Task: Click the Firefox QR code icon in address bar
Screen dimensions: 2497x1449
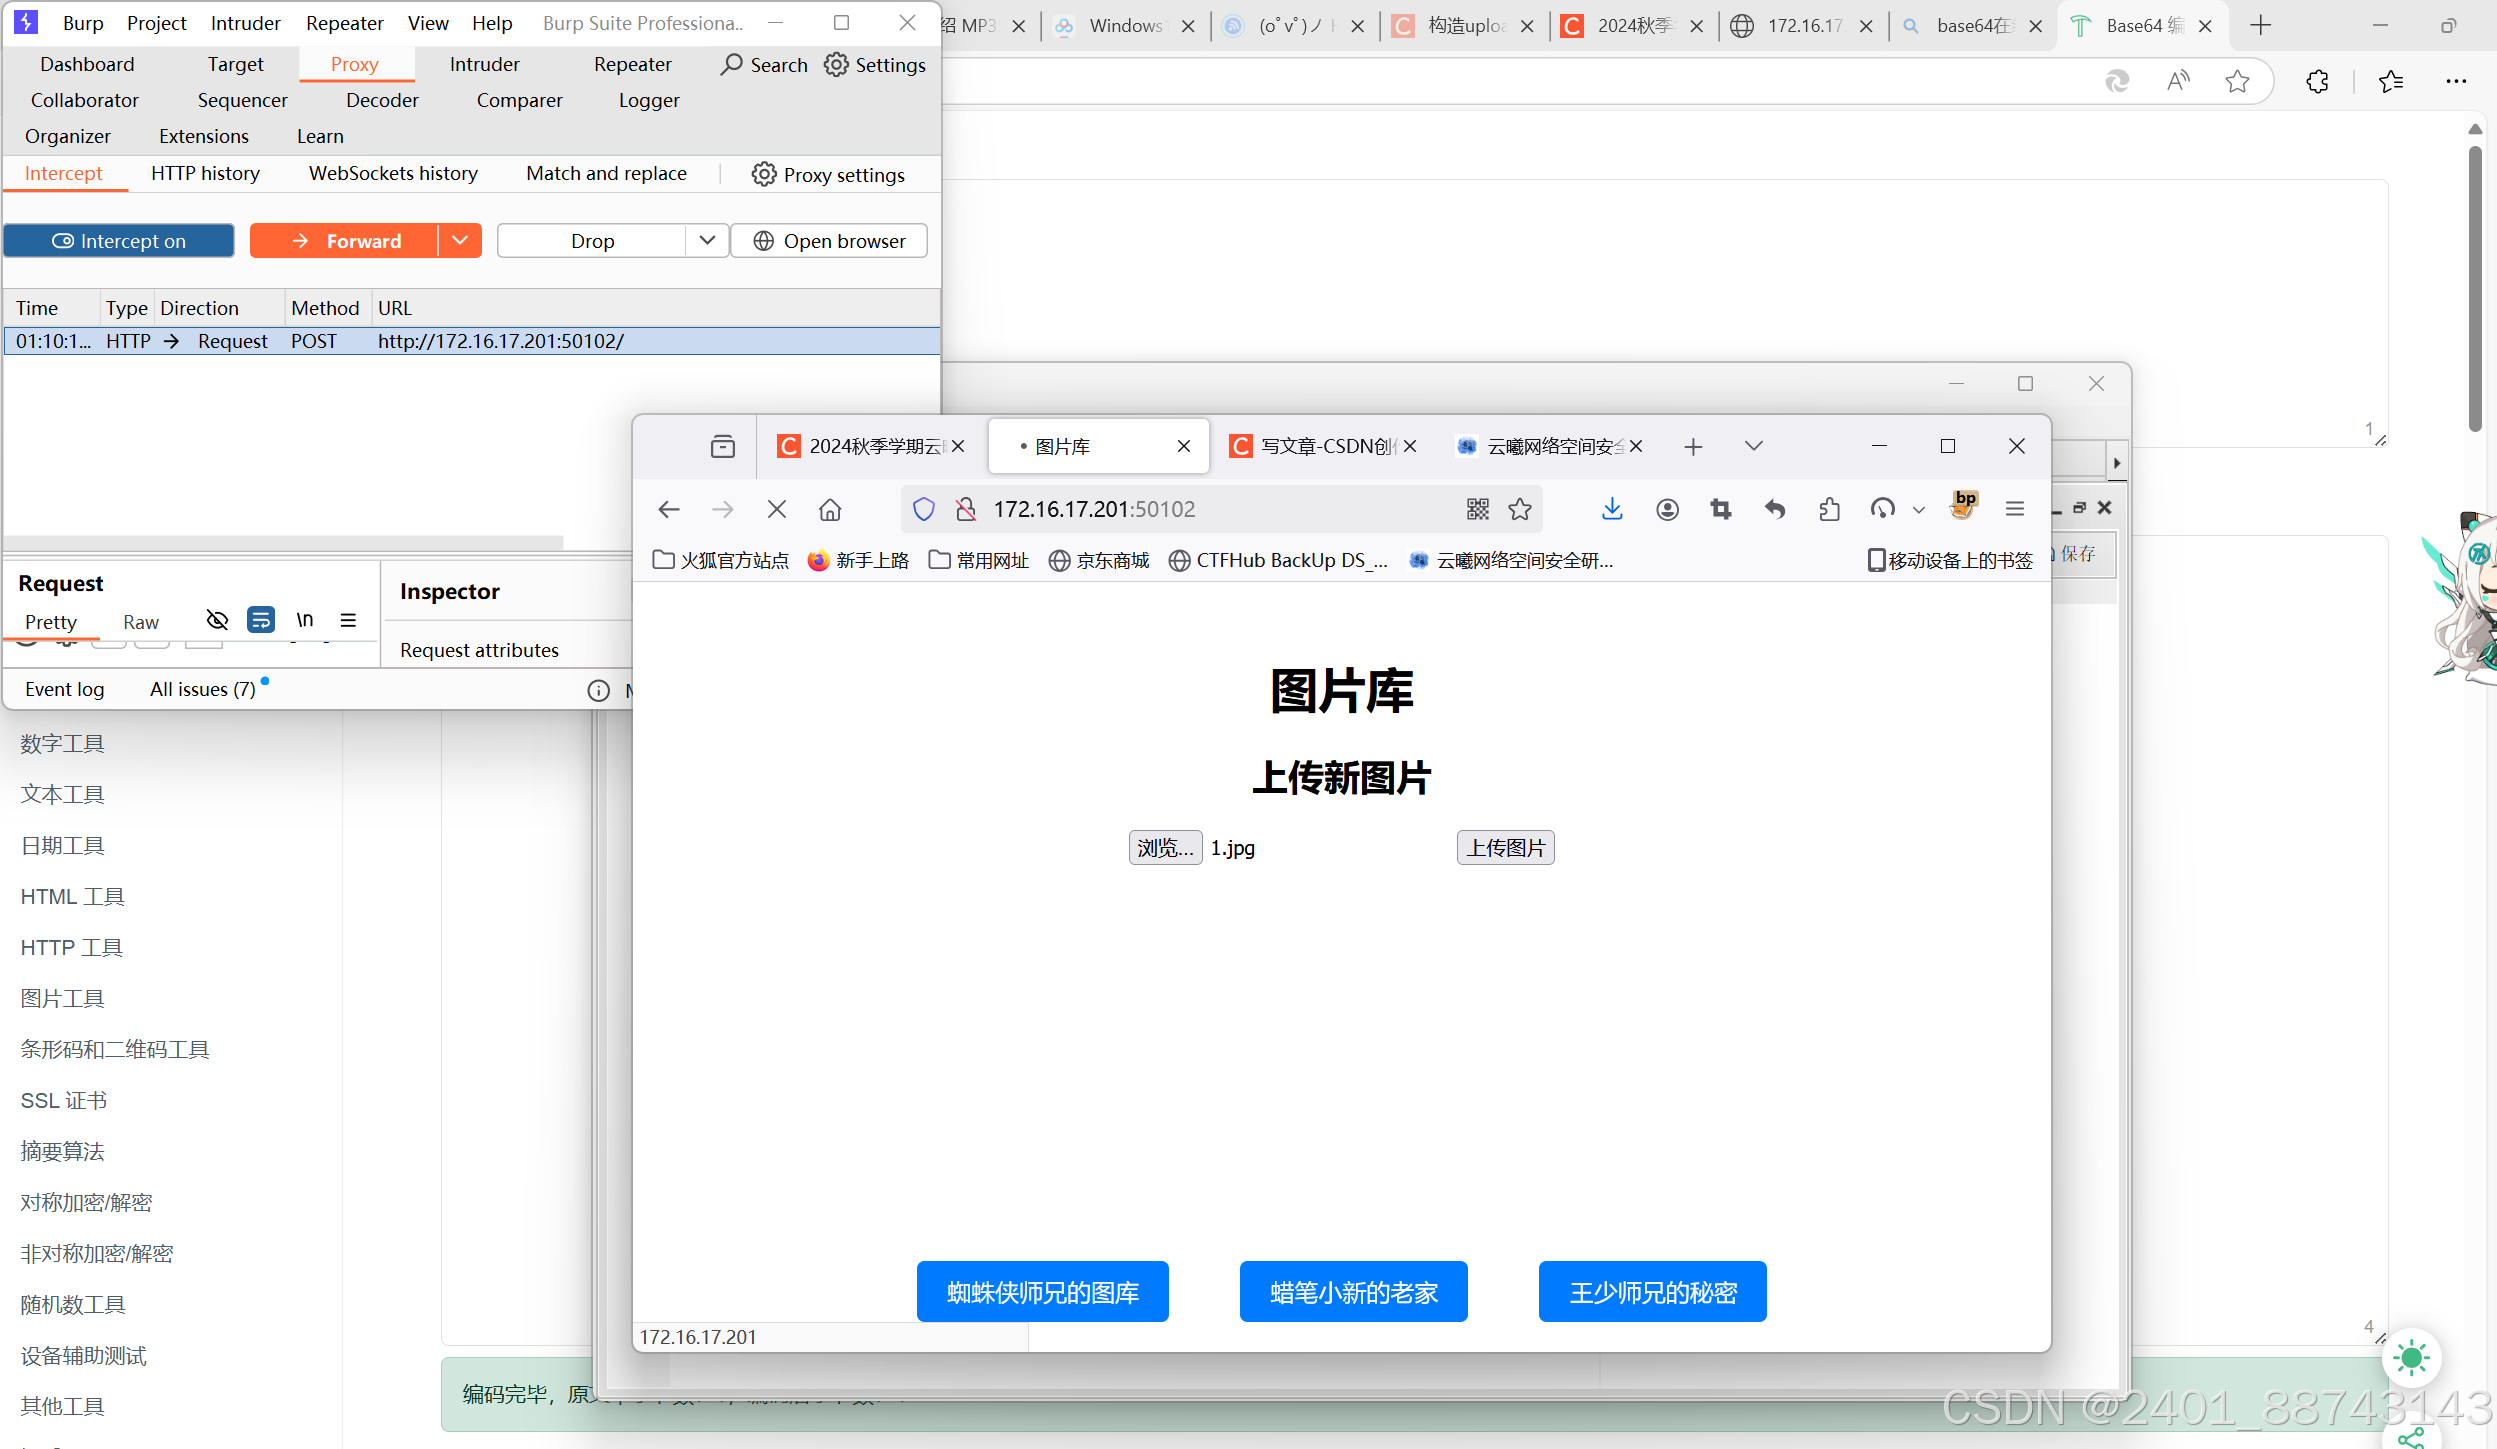Action: (x=1477, y=509)
